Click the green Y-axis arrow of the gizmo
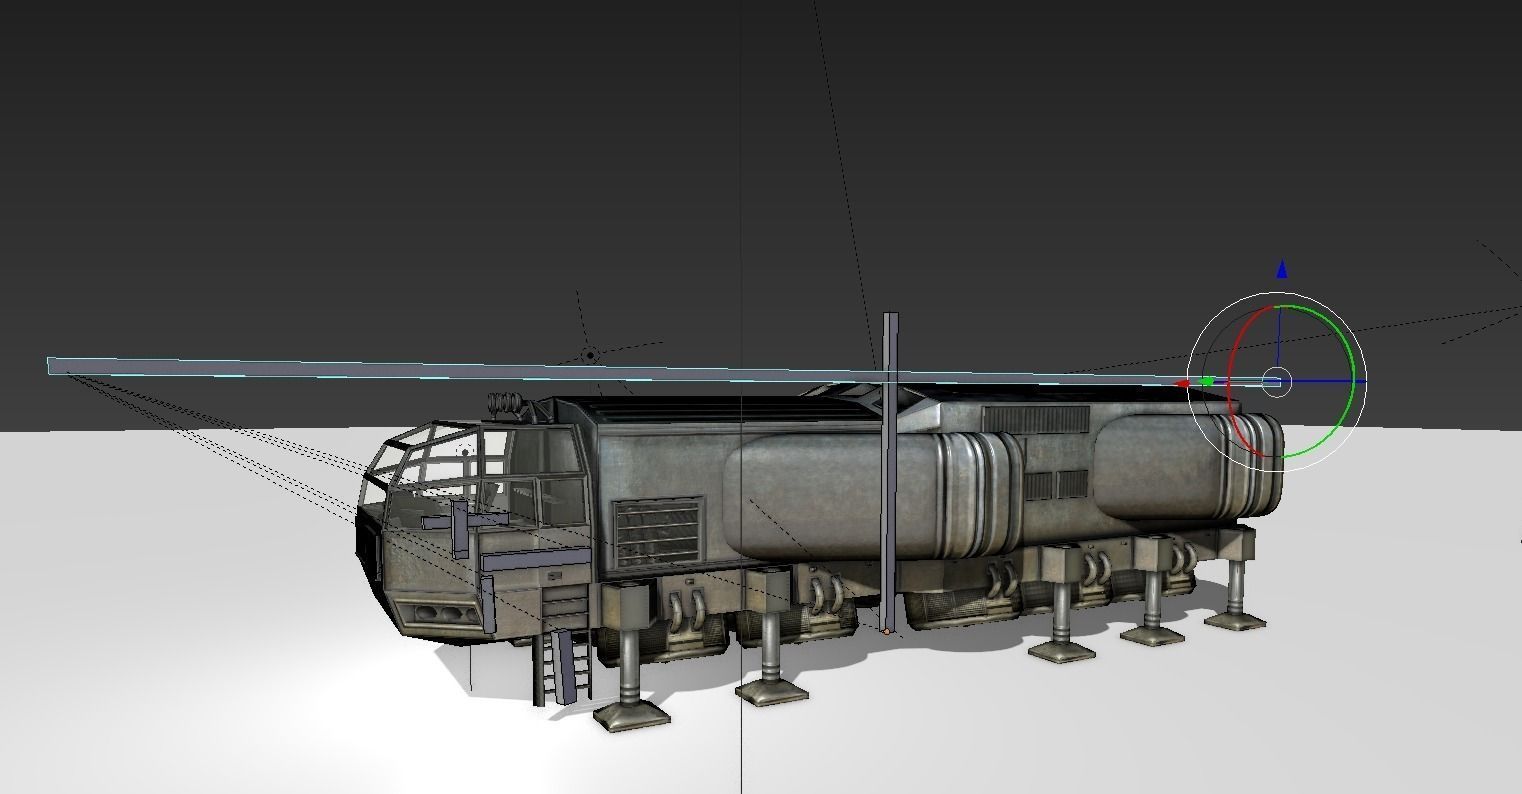The width and height of the screenshot is (1522, 794). tap(1208, 381)
